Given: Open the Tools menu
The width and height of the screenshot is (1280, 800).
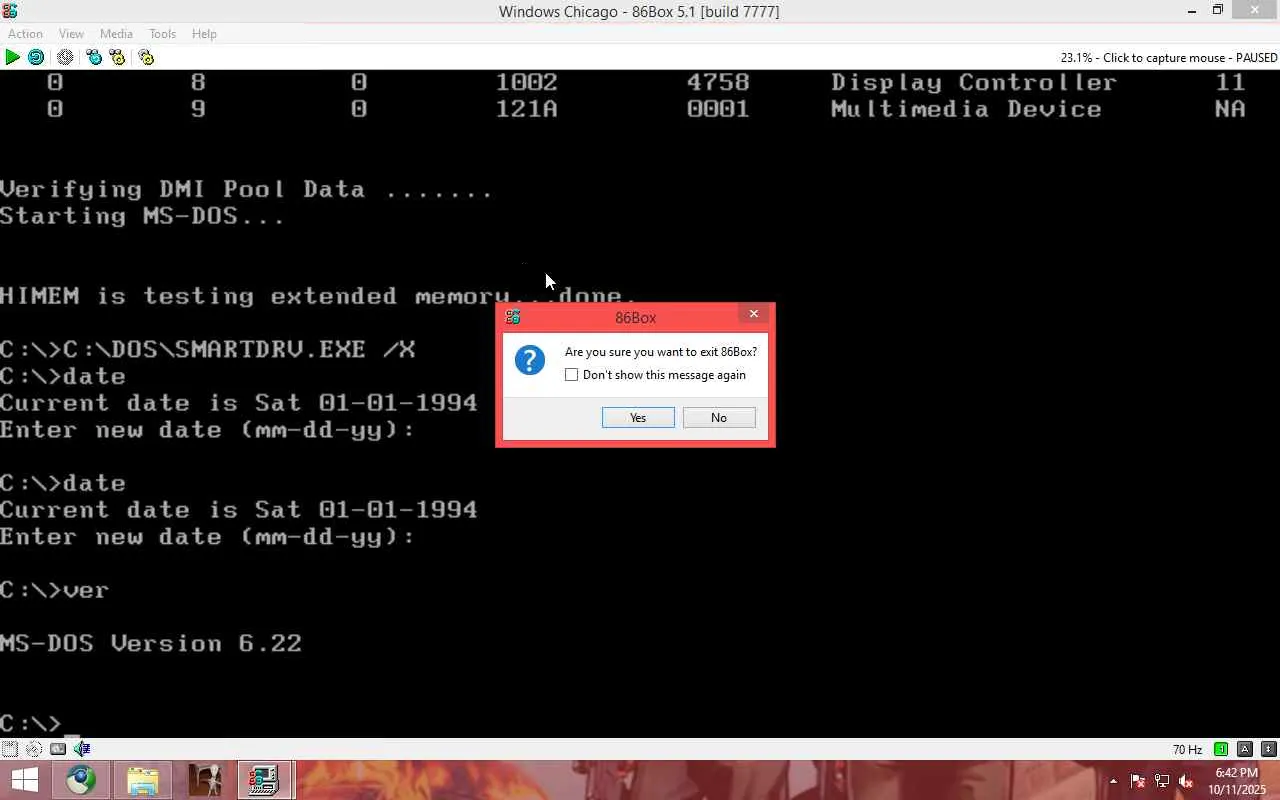Looking at the screenshot, I should pyautogui.click(x=162, y=34).
